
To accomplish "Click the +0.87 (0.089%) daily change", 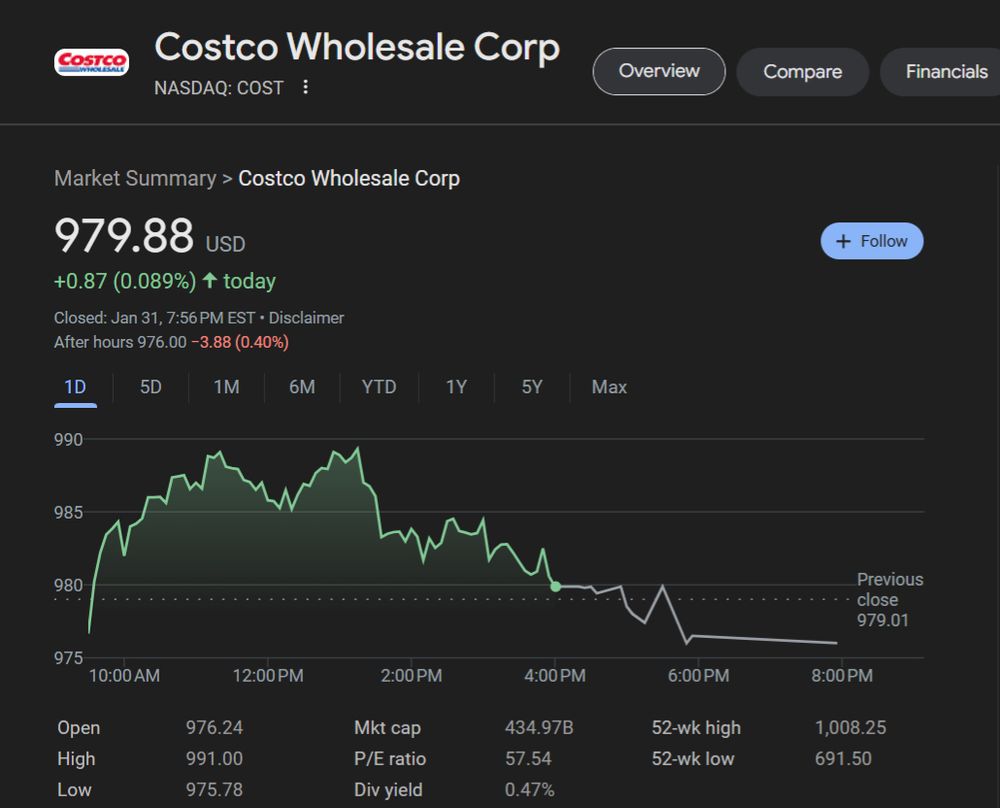I will click(125, 281).
